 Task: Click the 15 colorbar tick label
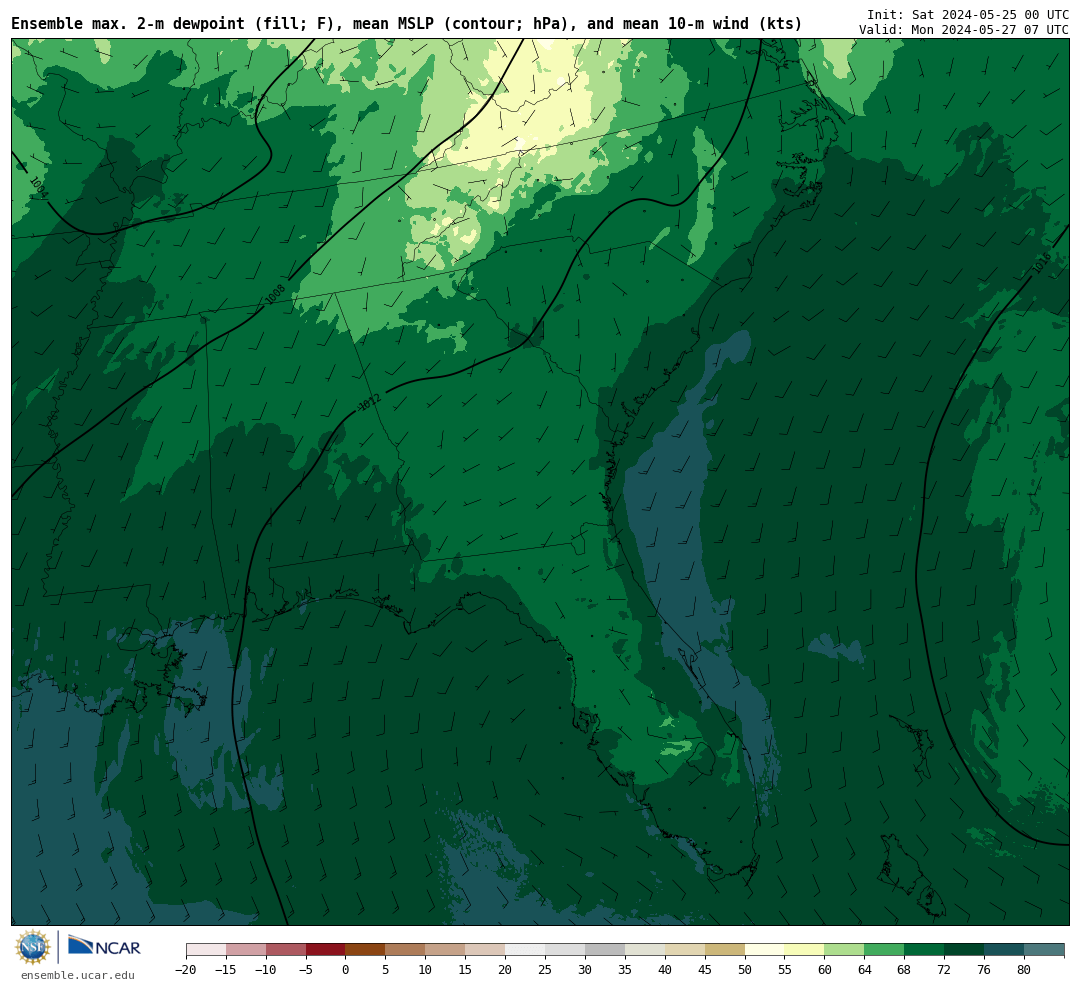pyautogui.click(x=466, y=969)
